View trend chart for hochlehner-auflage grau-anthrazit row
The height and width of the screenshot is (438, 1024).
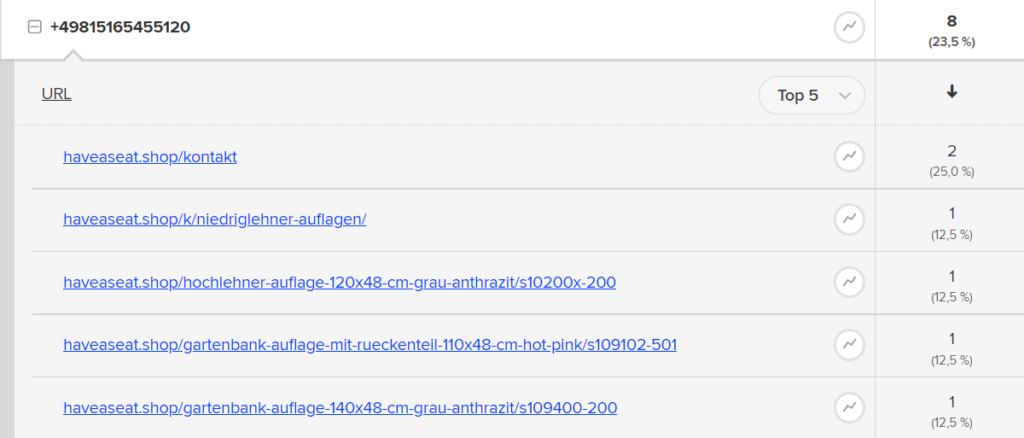[849, 282]
